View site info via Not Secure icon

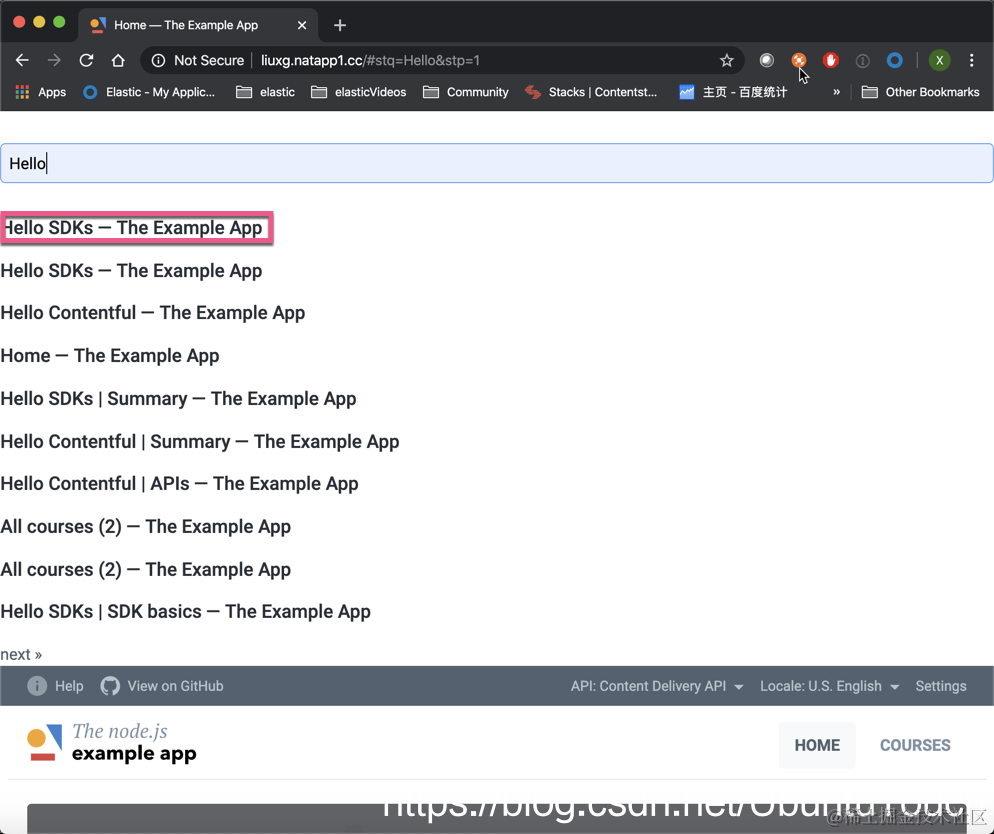pos(158,60)
